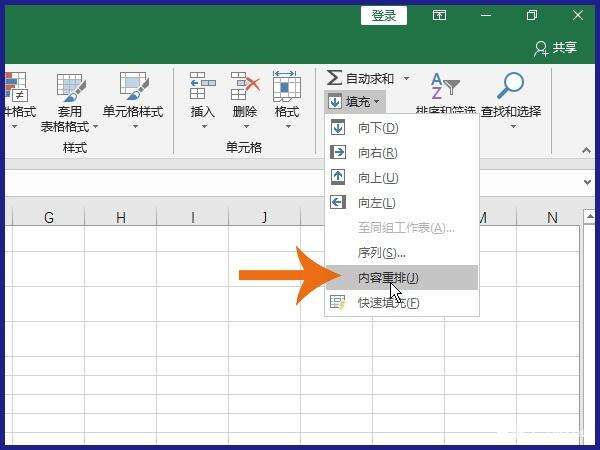Viewport: 600px width, 450px height.
Task: Click the vertical scrollbar up arrow
Action: point(590,217)
